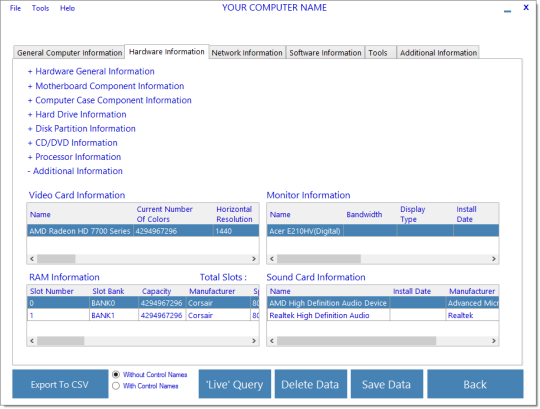Click RAM Information table scroll-right arrow

tap(254, 340)
